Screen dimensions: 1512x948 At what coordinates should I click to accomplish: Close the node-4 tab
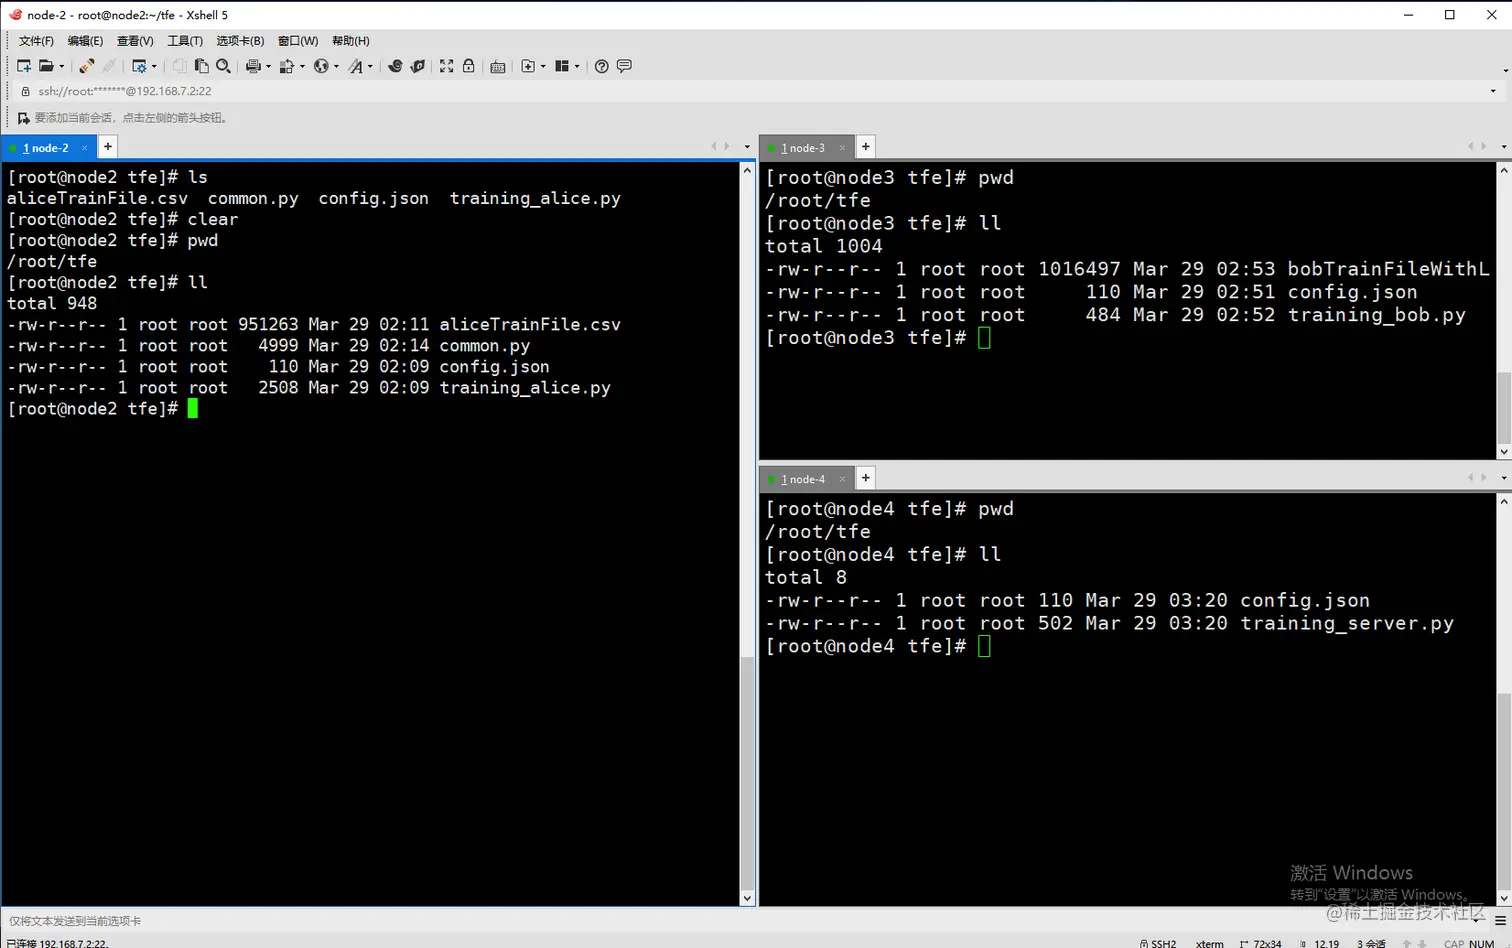pos(842,479)
